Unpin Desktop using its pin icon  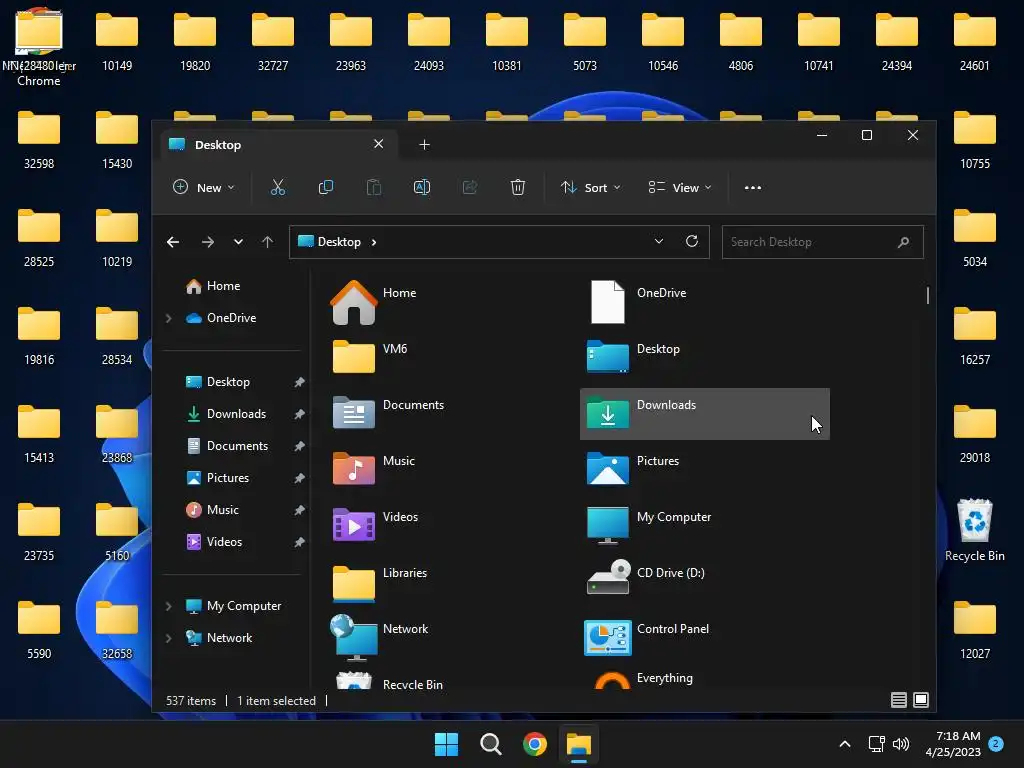tap(299, 382)
